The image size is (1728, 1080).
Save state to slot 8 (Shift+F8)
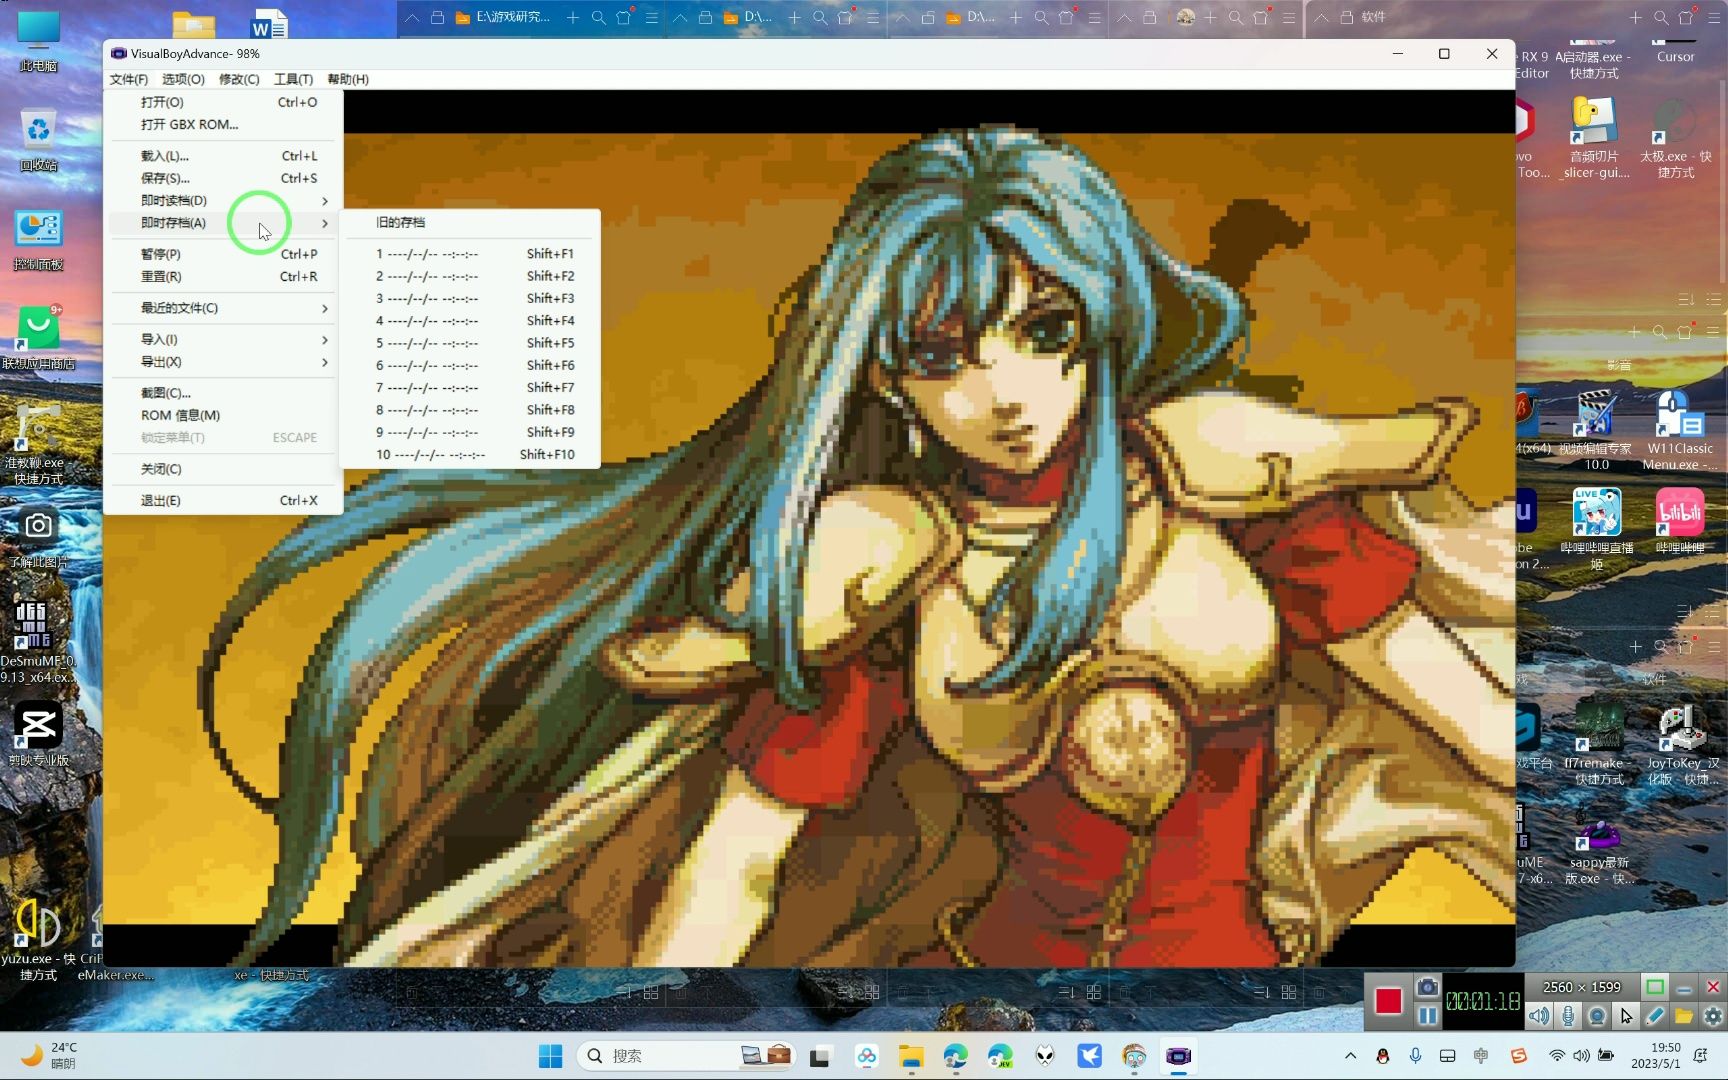tap(470, 410)
